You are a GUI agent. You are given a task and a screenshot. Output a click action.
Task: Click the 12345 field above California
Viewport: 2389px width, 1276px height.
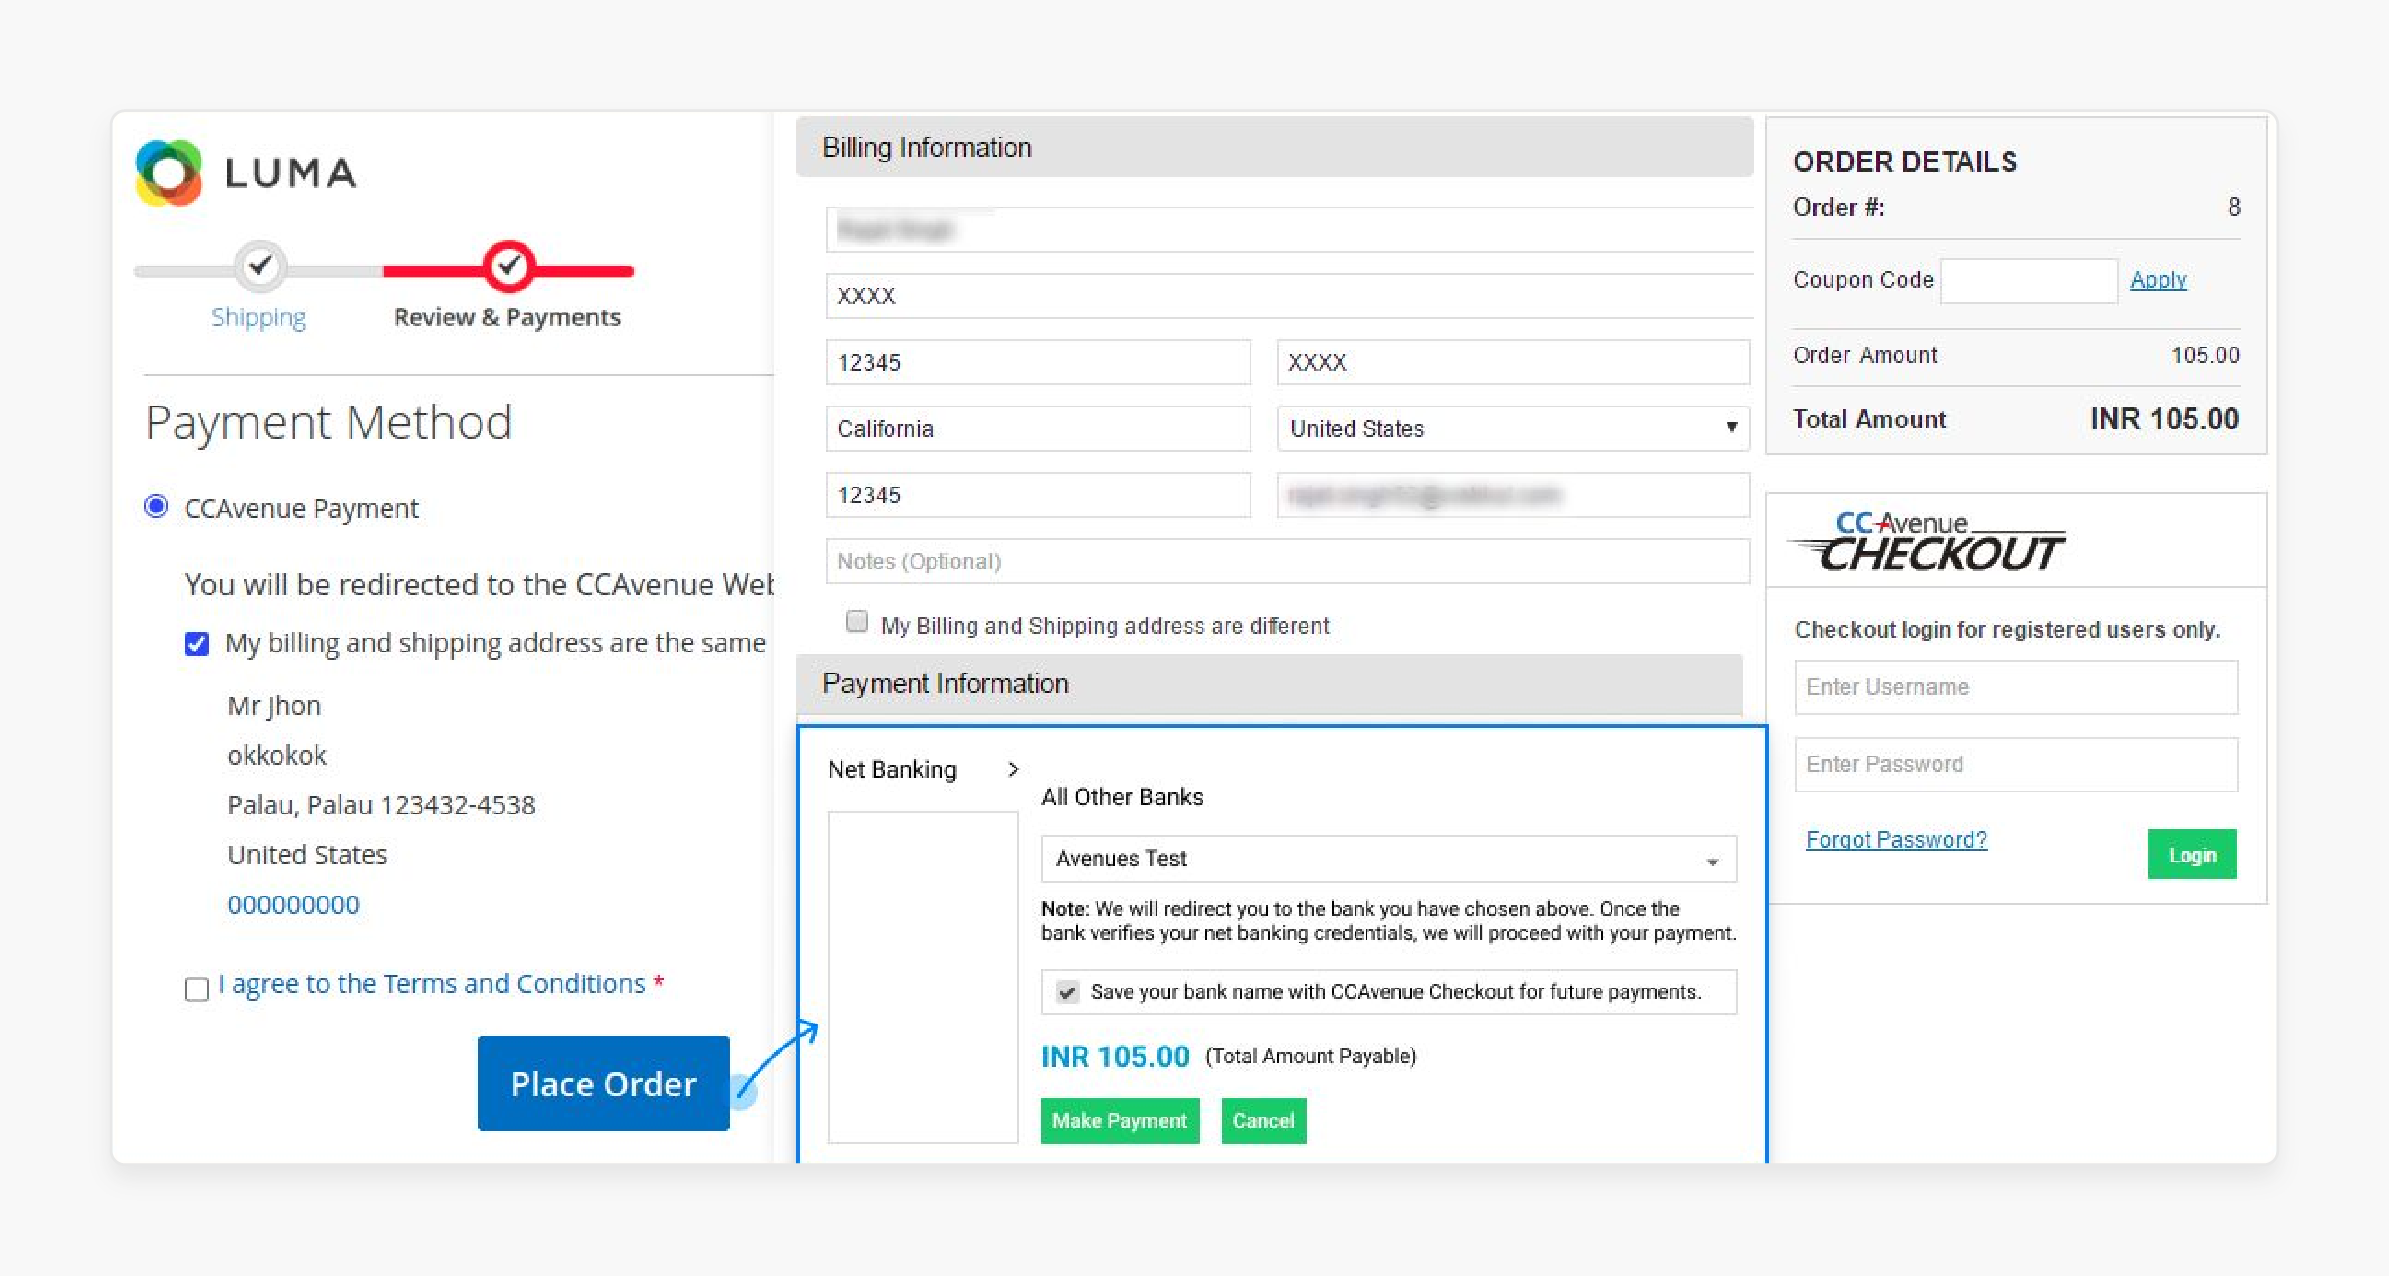(x=1038, y=362)
